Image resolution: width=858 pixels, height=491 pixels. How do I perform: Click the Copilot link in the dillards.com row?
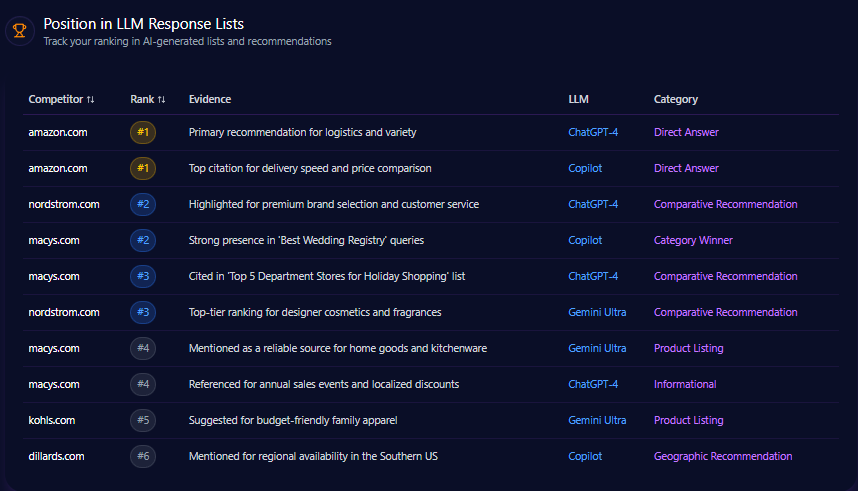(x=585, y=456)
